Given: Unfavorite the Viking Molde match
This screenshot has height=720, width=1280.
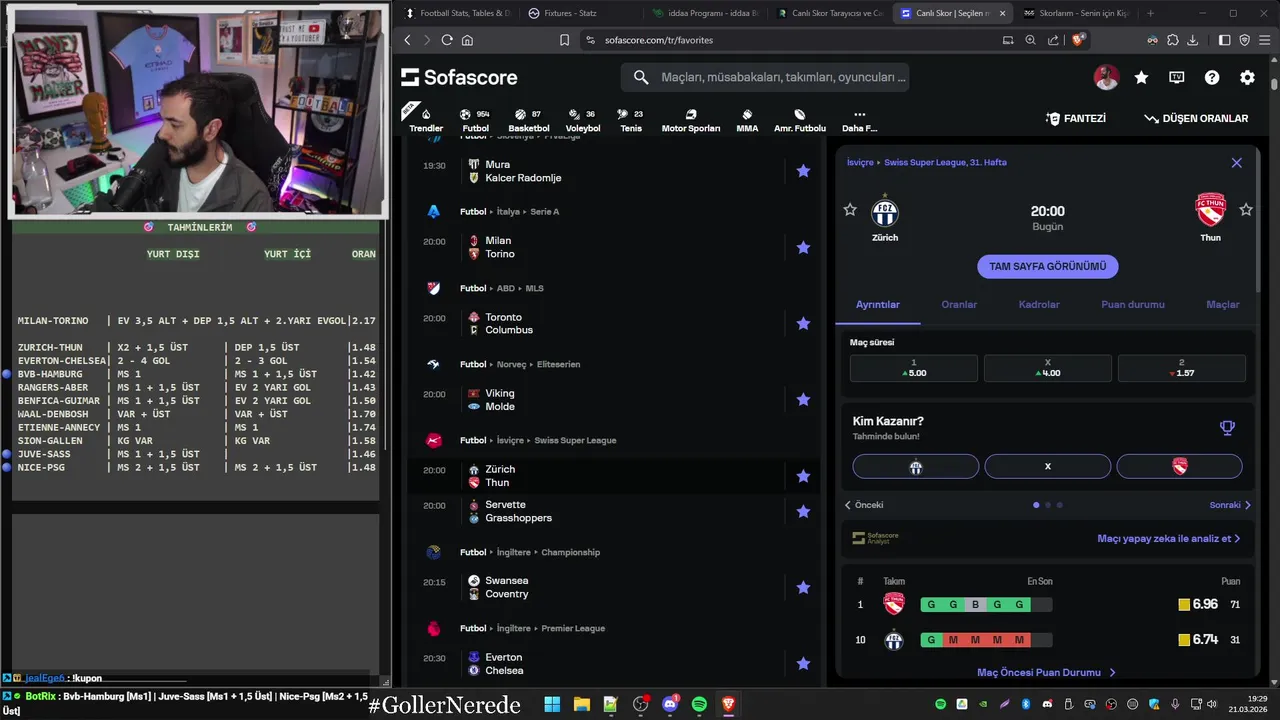Looking at the screenshot, I should (x=803, y=399).
